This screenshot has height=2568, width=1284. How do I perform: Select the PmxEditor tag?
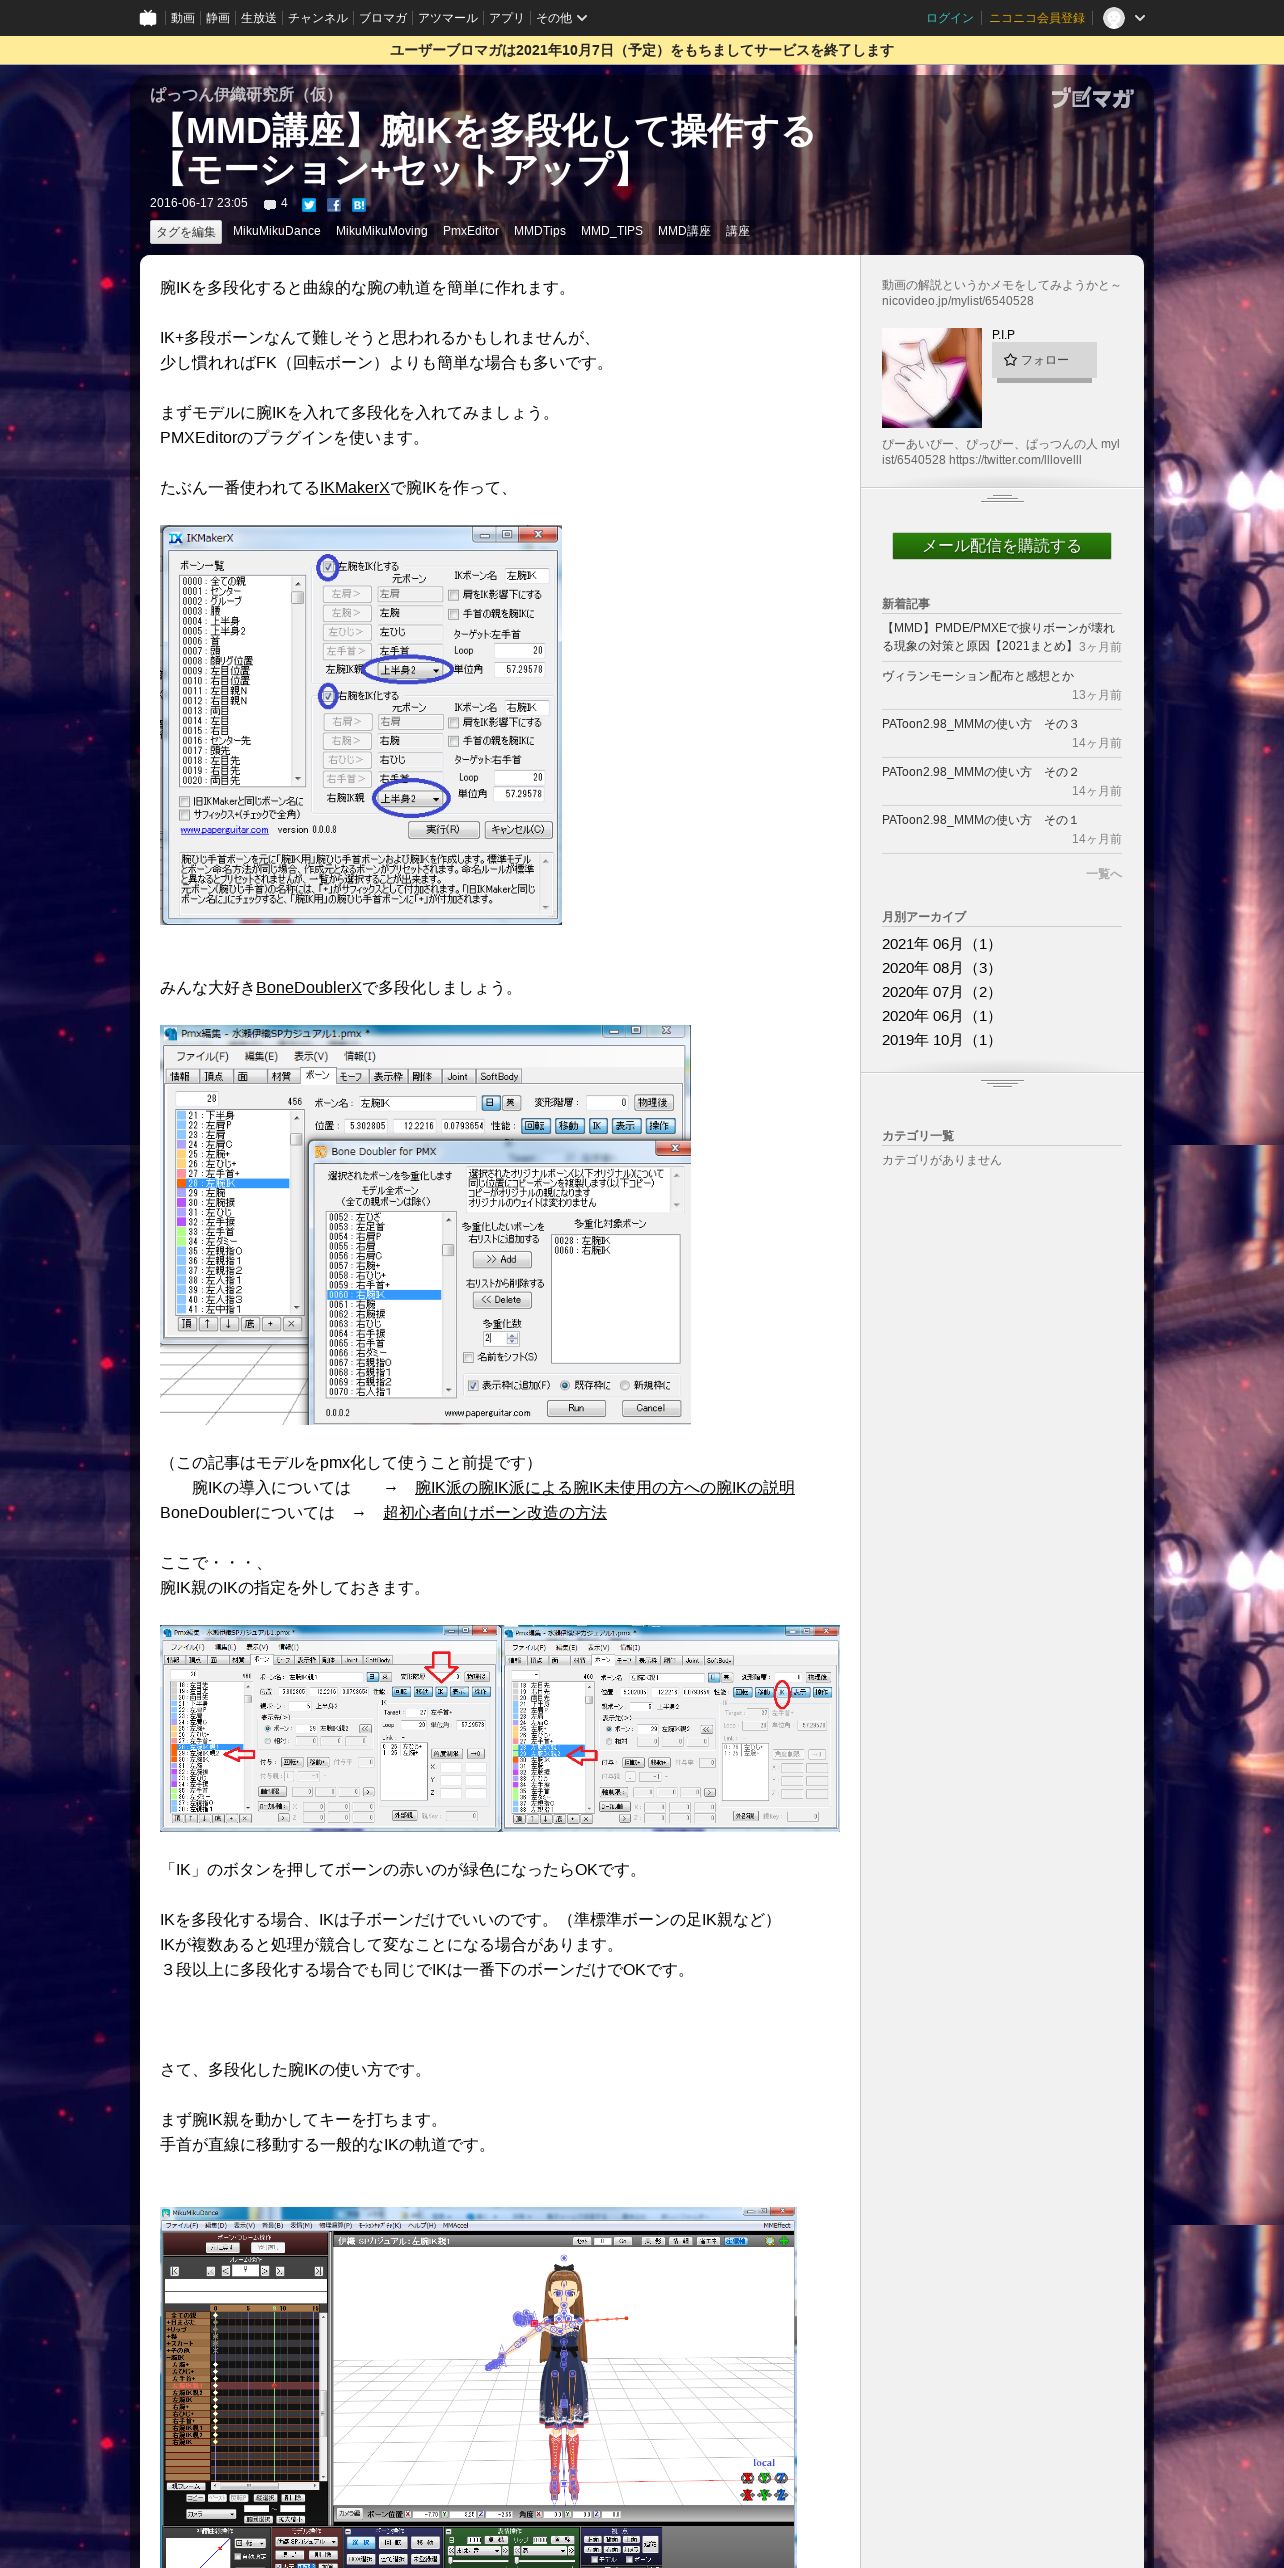click(x=471, y=231)
